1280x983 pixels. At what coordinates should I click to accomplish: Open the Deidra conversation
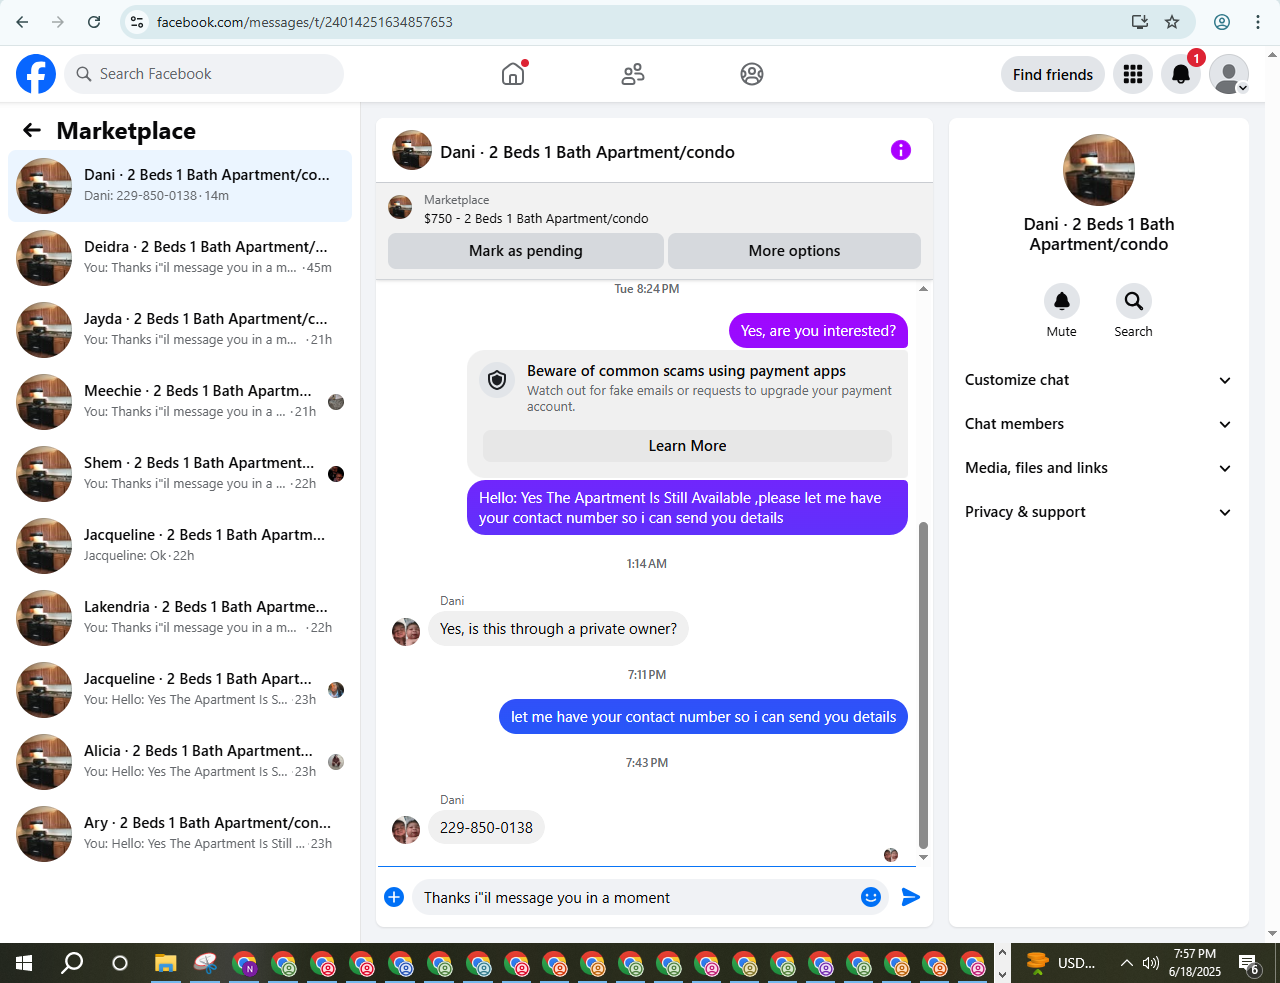point(180,258)
